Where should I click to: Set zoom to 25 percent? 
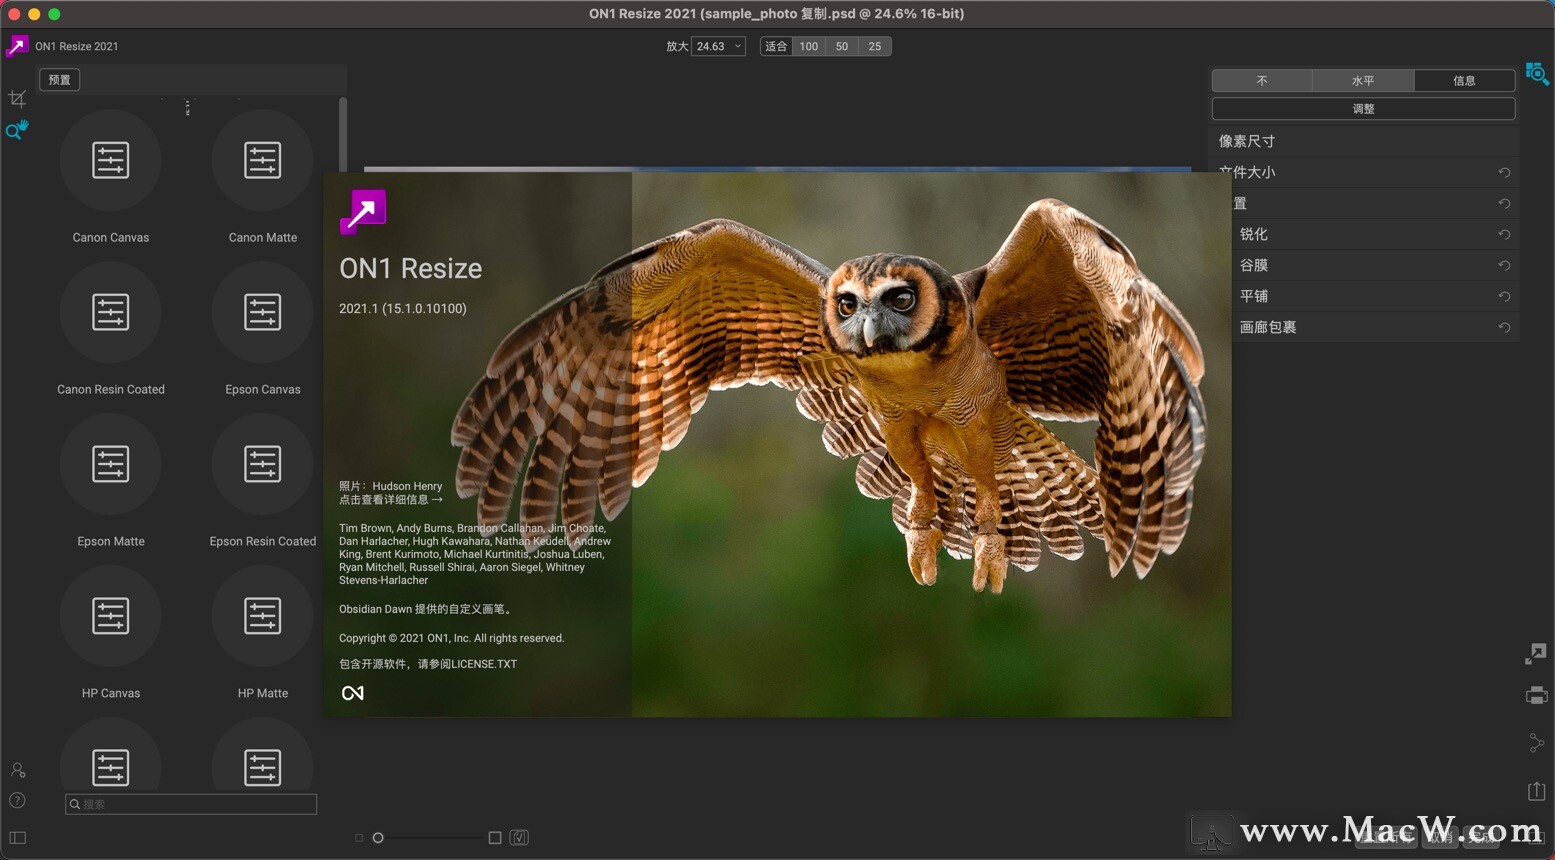point(875,46)
